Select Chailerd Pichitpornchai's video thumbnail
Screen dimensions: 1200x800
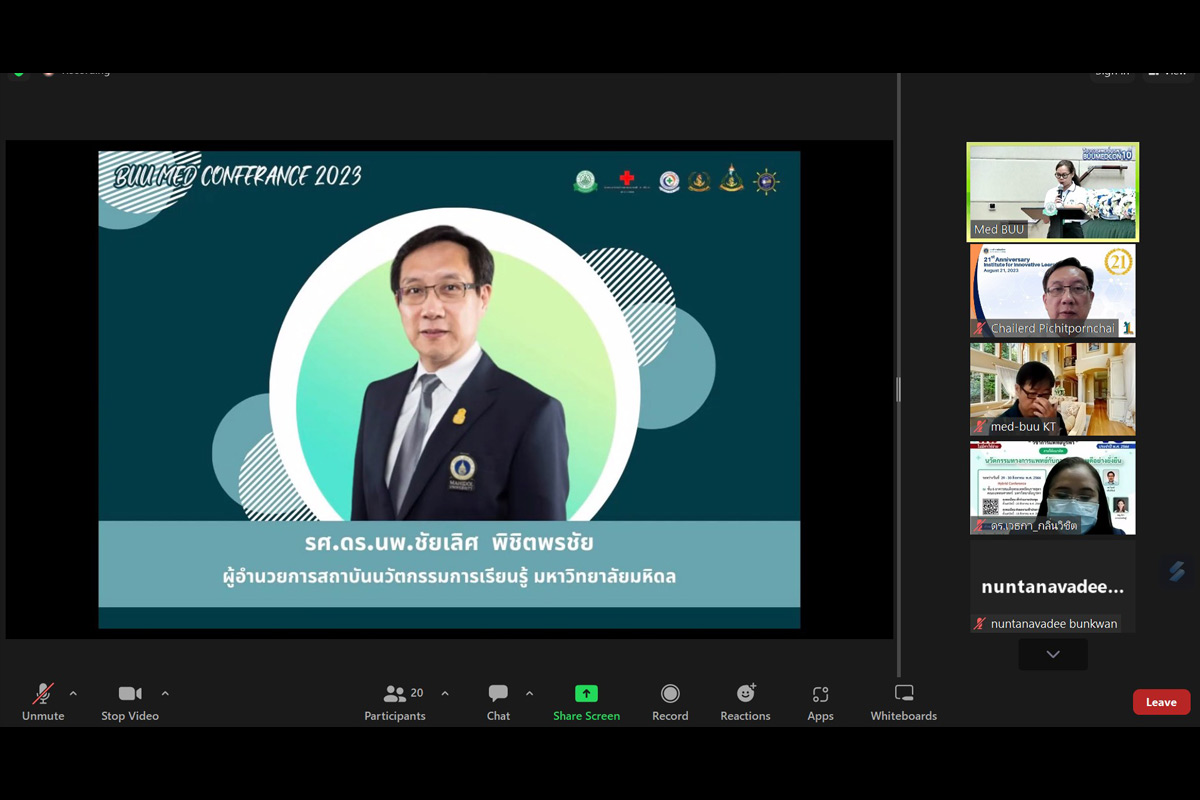click(x=1052, y=290)
